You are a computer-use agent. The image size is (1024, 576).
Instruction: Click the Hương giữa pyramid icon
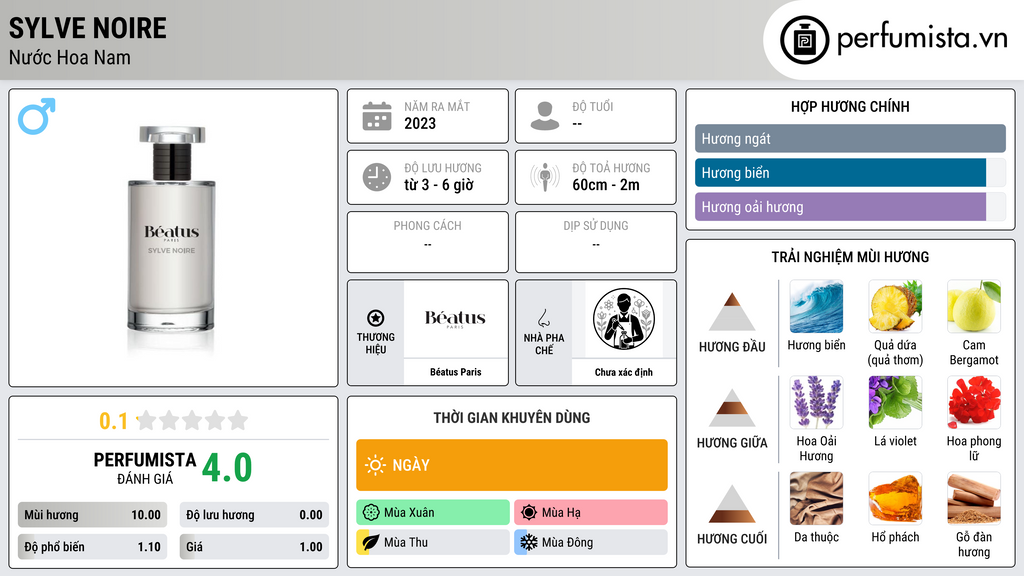point(732,408)
